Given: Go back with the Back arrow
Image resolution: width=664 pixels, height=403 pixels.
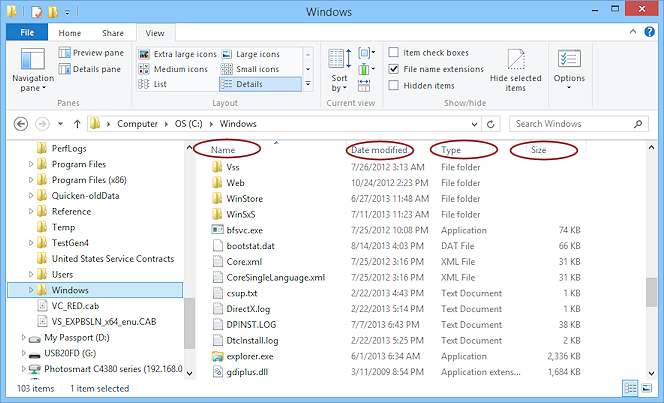Looking at the screenshot, I should [x=21, y=124].
